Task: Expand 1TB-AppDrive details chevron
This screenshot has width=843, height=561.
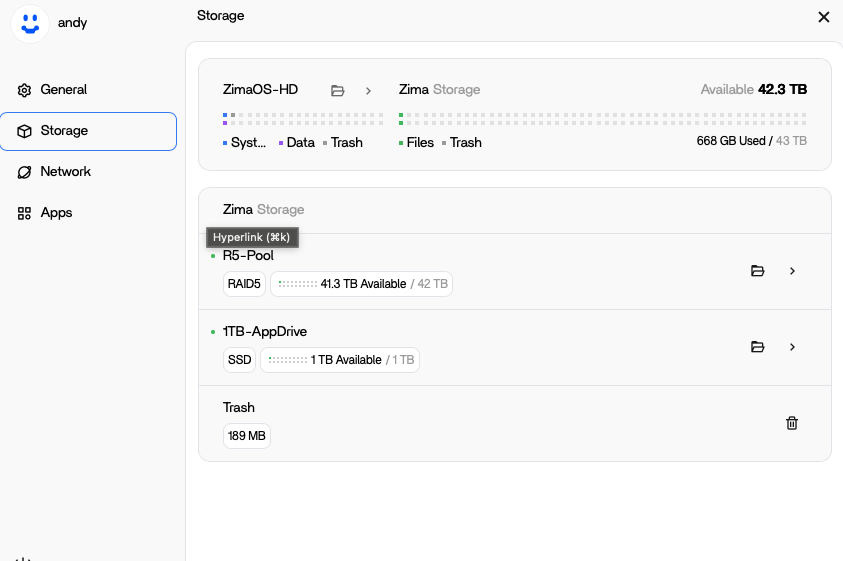Action: [x=792, y=347]
